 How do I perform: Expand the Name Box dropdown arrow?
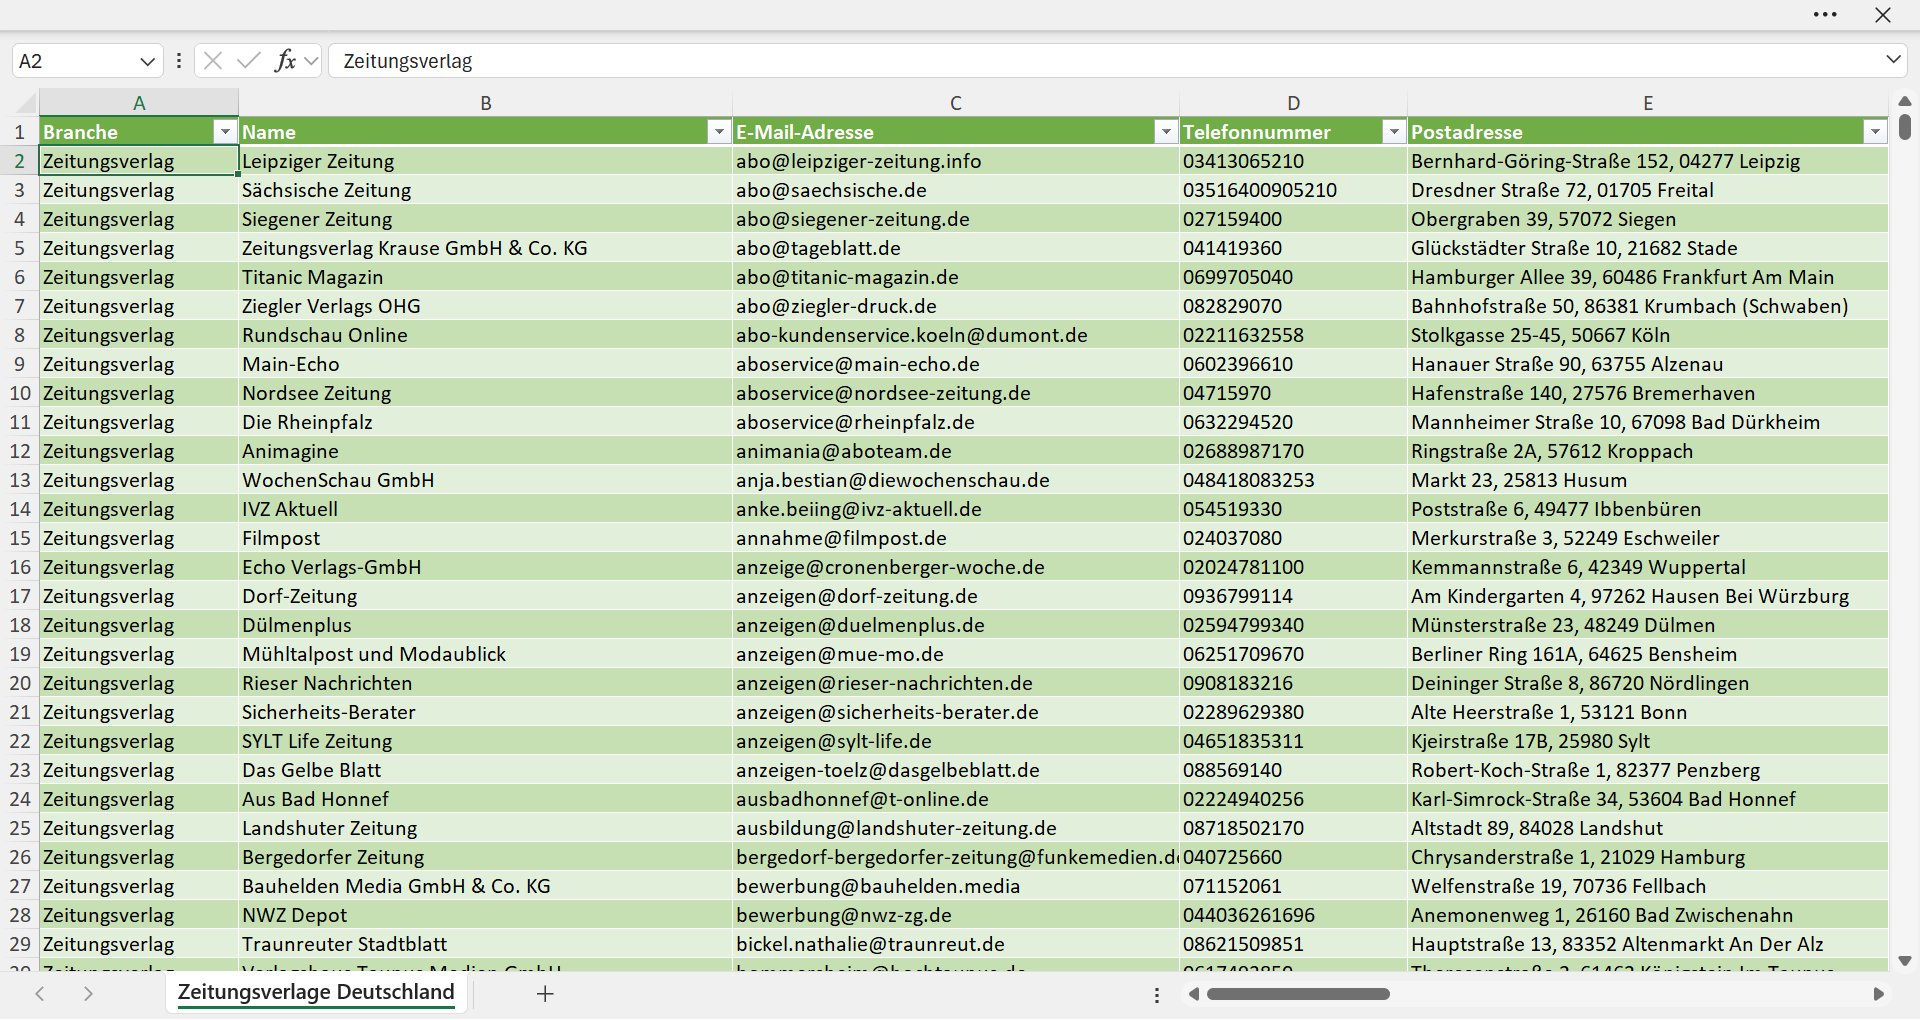tap(148, 61)
